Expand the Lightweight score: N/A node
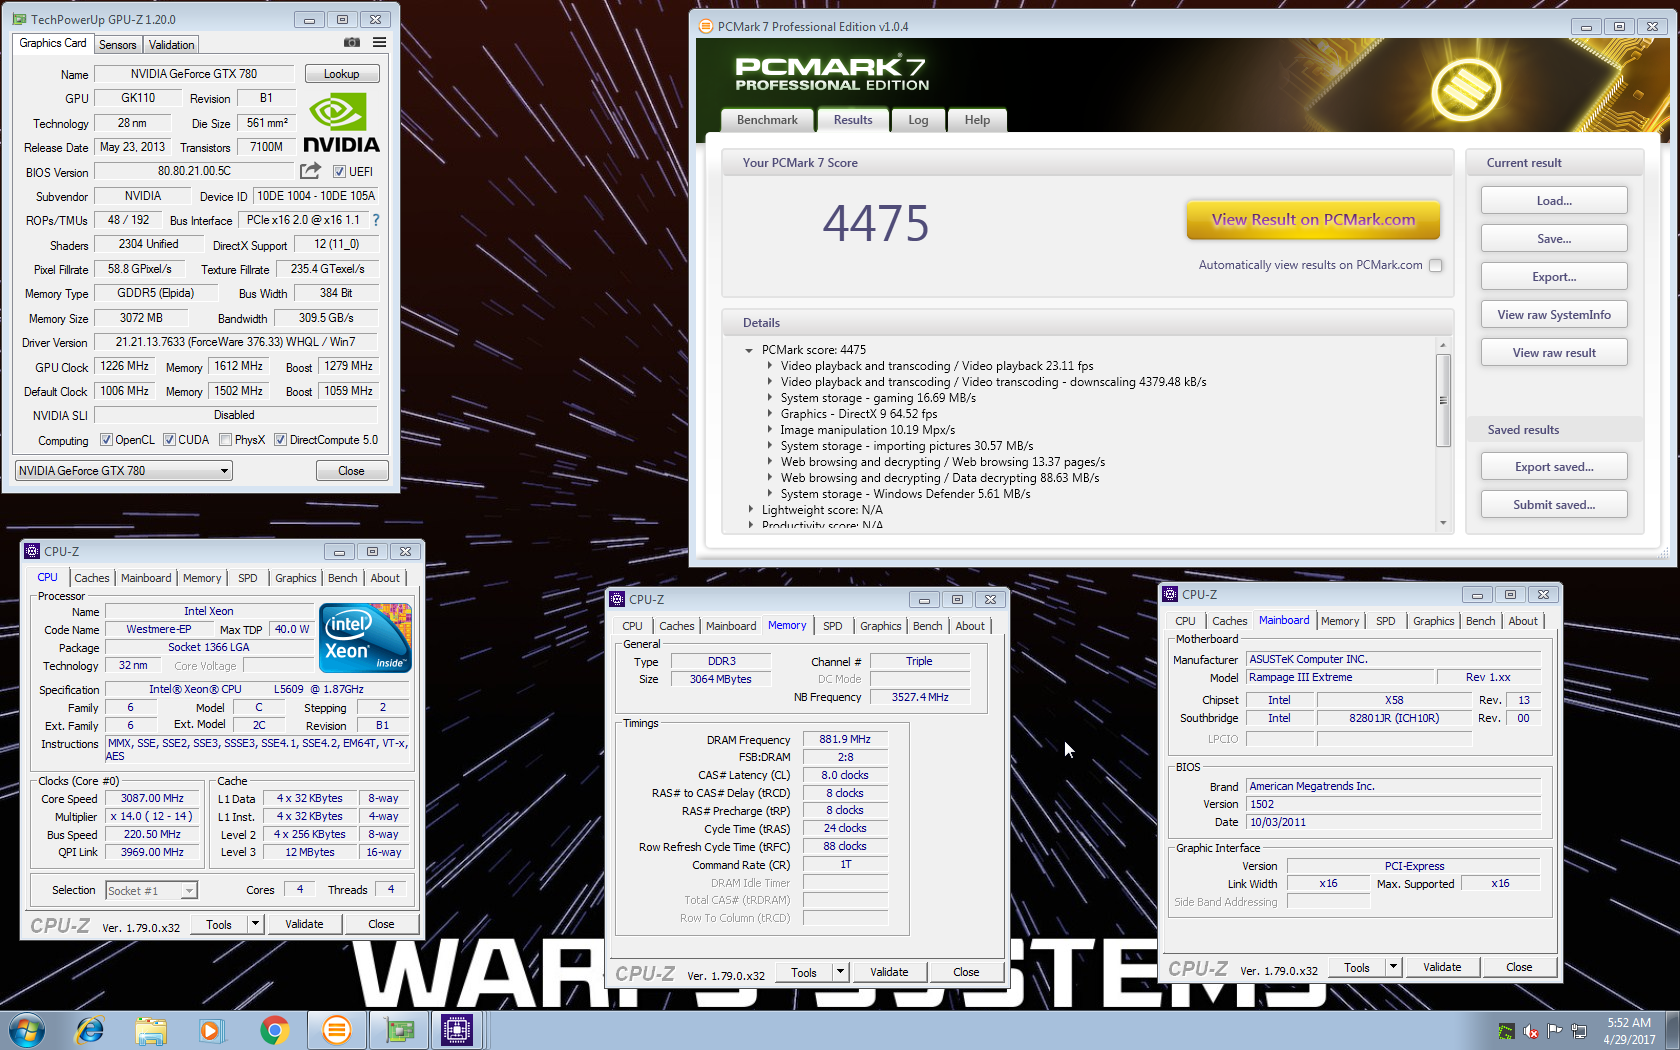The height and width of the screenshot is (1050, 1680). click(x=750, y=510)
